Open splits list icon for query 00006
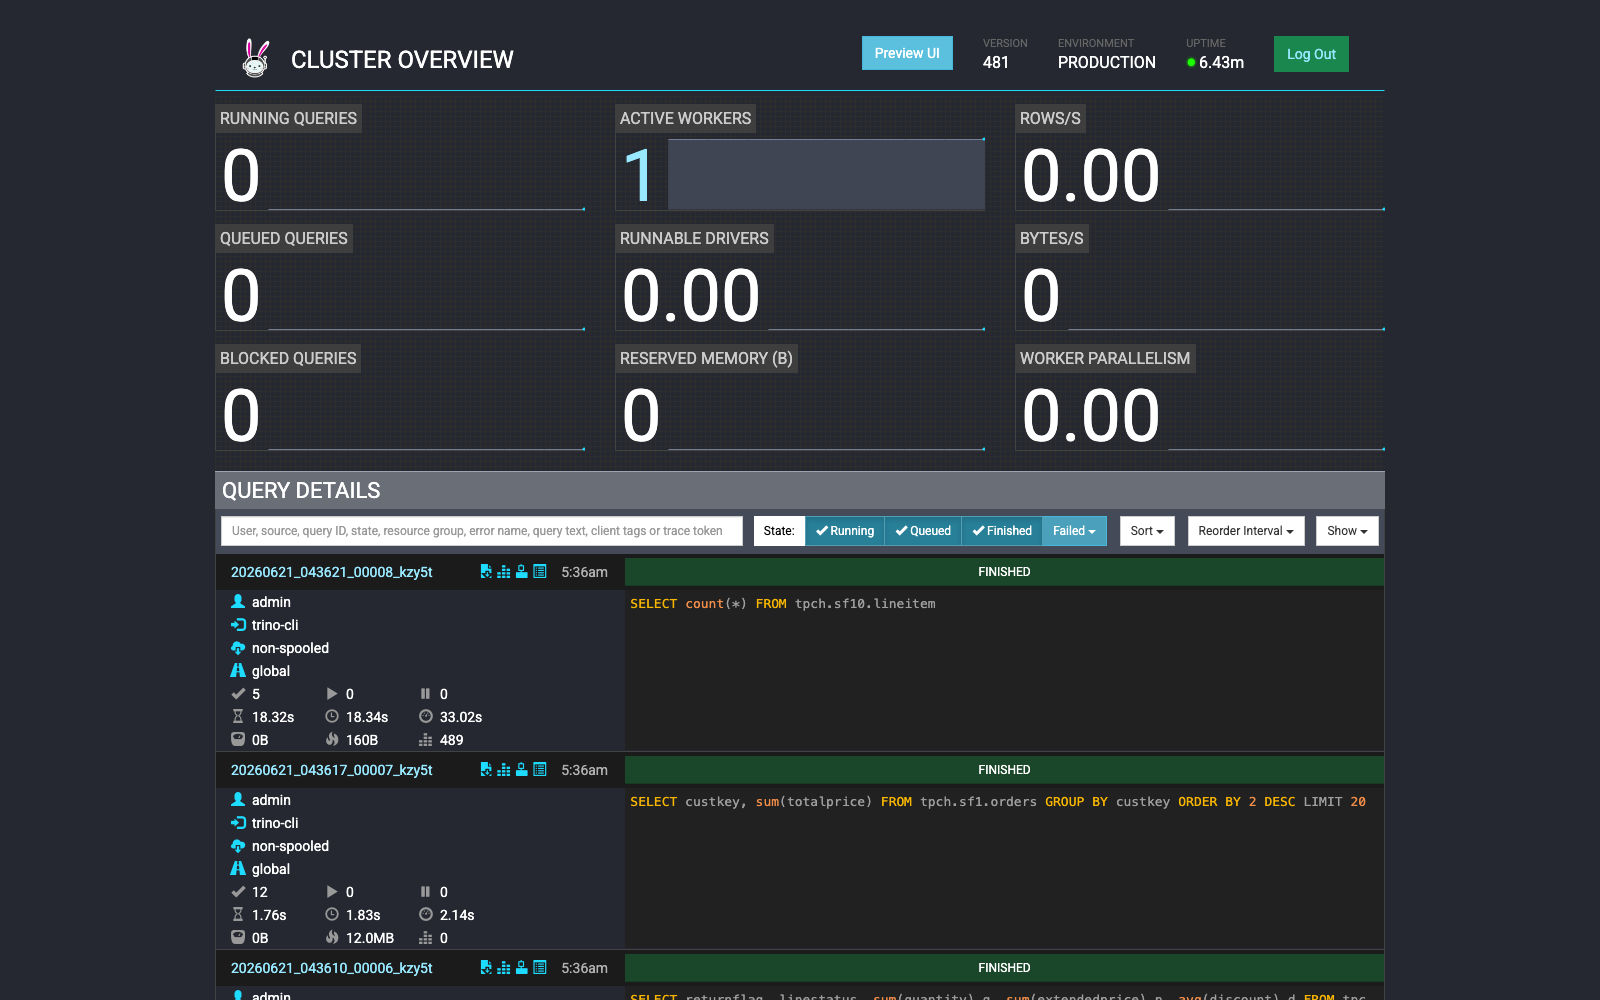This screenshot has width=1600, height=1000. coord(540,968)
